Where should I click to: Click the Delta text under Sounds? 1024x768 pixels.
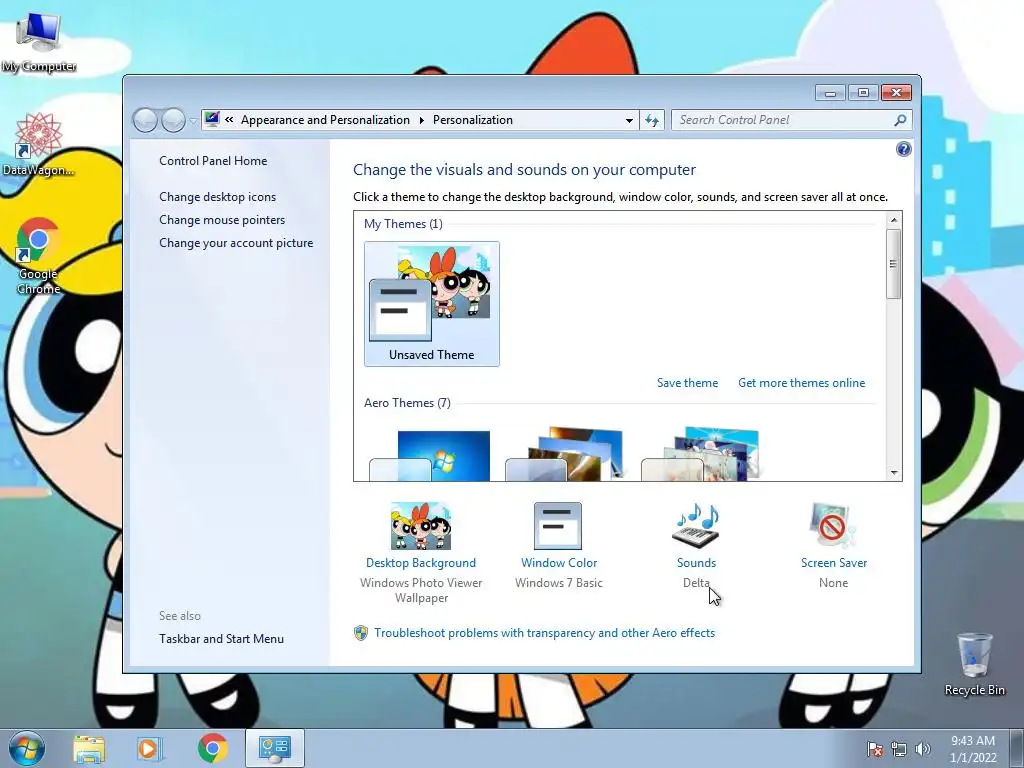click(x=696, y=583)
